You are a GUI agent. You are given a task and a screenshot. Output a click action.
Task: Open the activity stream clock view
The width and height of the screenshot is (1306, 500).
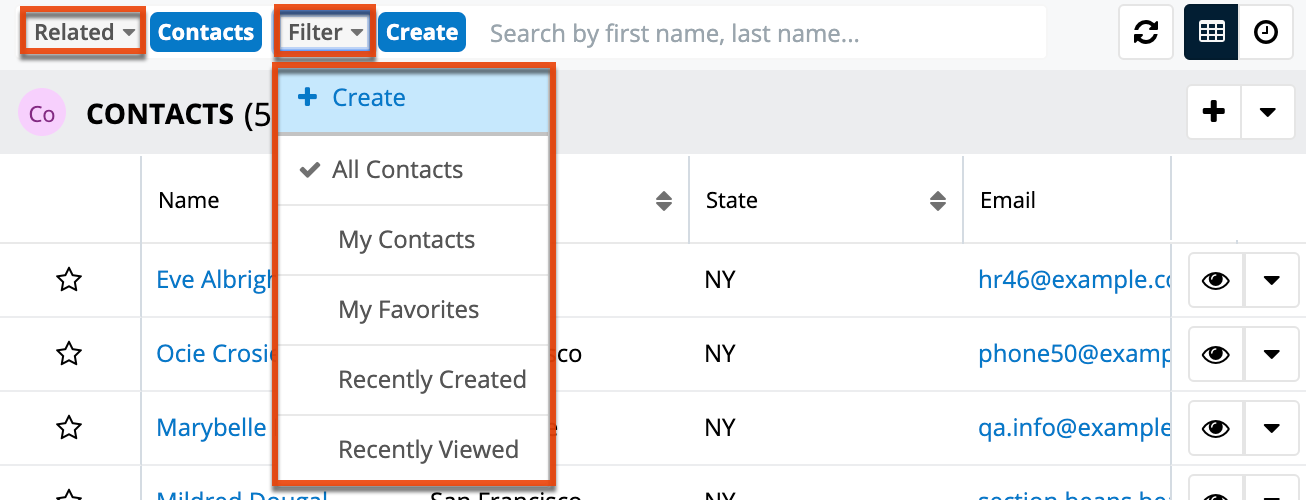pyautogui.click(x=1265, y=33)
